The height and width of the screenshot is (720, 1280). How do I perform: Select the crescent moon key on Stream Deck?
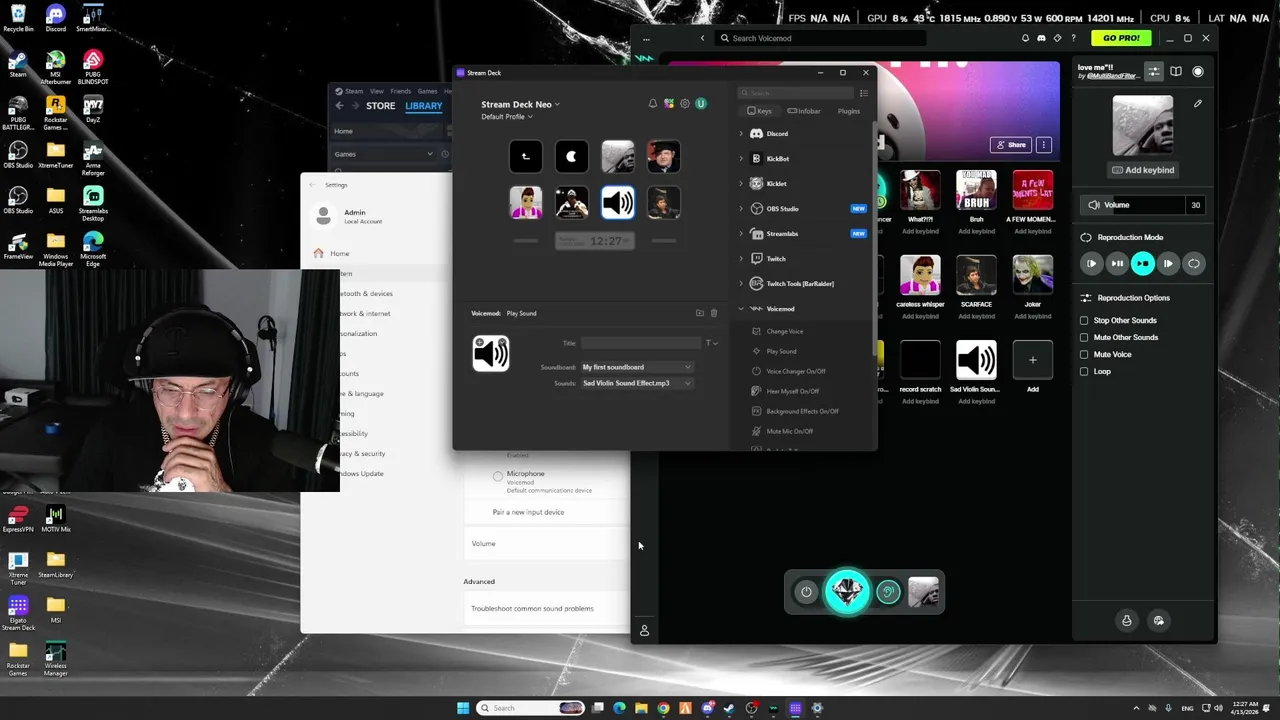[x=572, y=157]
